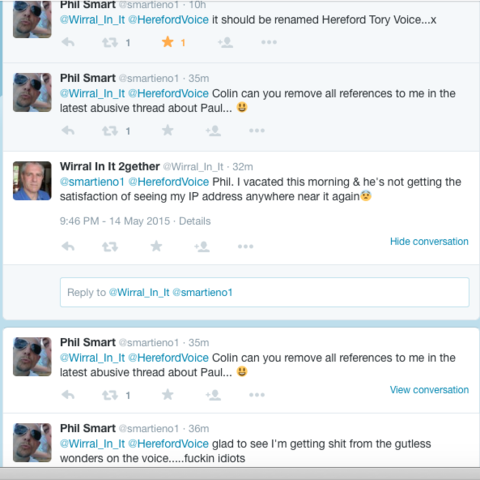
Task: Open more options under the 9:46 PM tweet
Action: point(246,247)
